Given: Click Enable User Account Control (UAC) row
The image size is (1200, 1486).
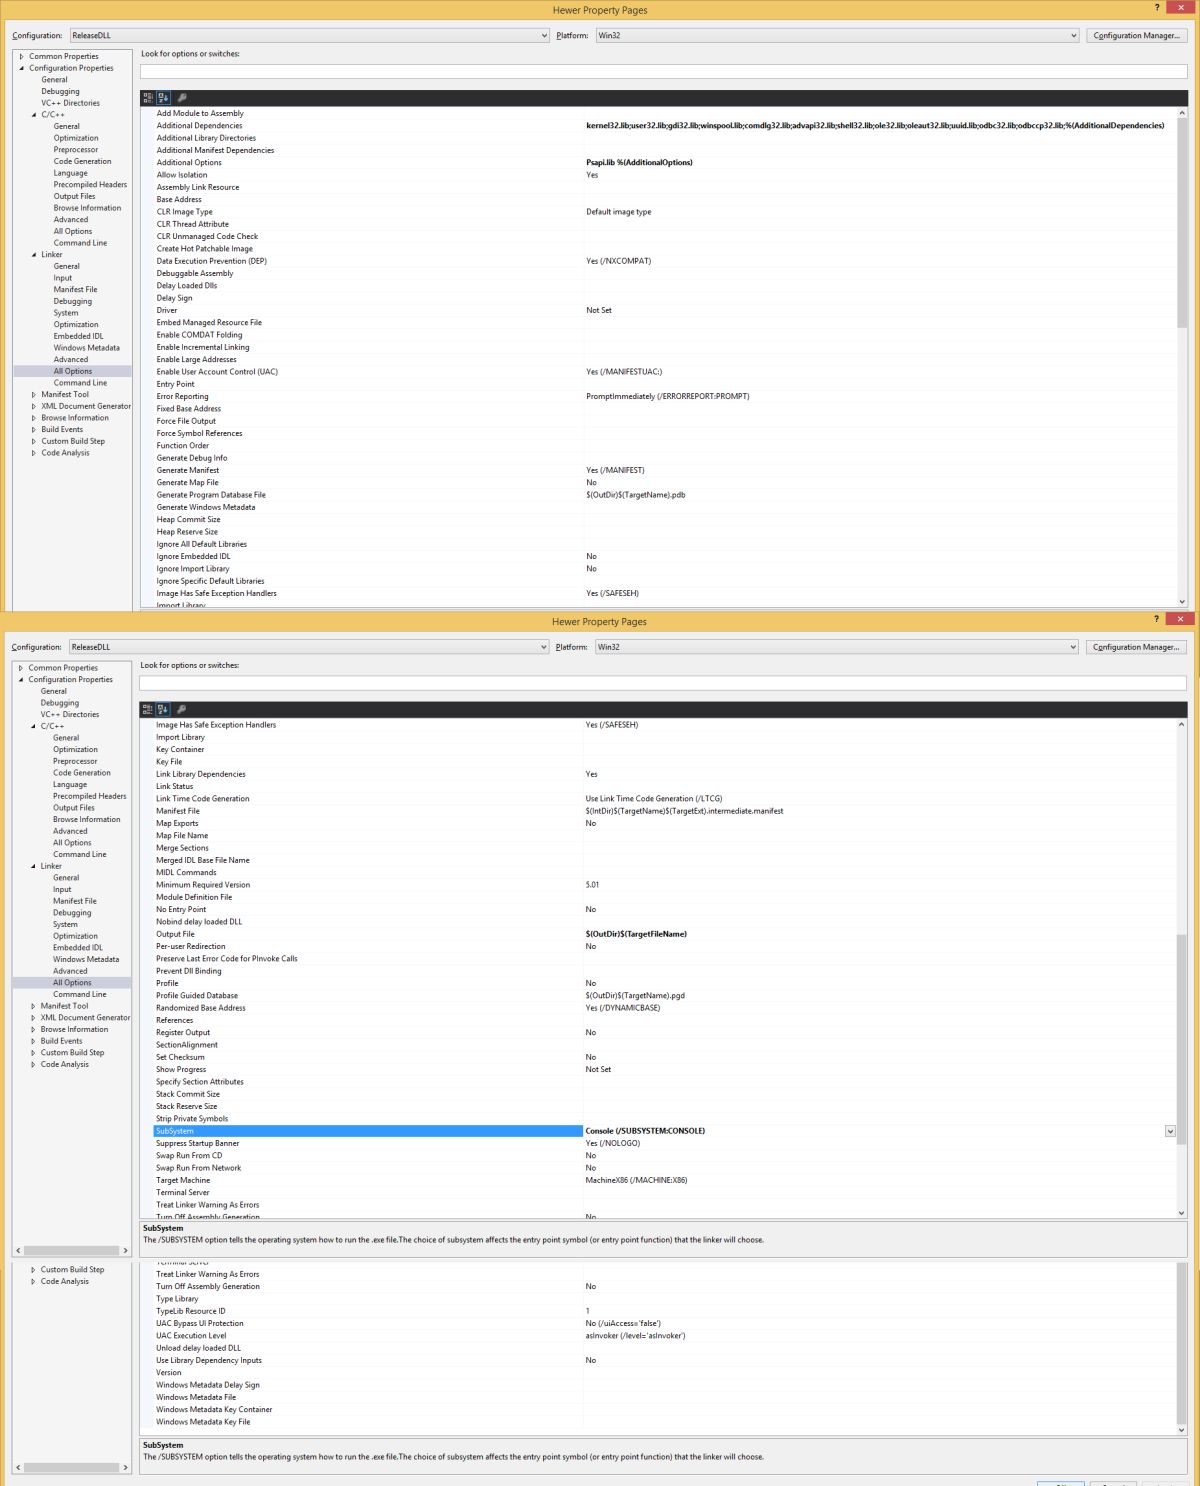Looking at the screenshot, I should (x=664, y=372).
